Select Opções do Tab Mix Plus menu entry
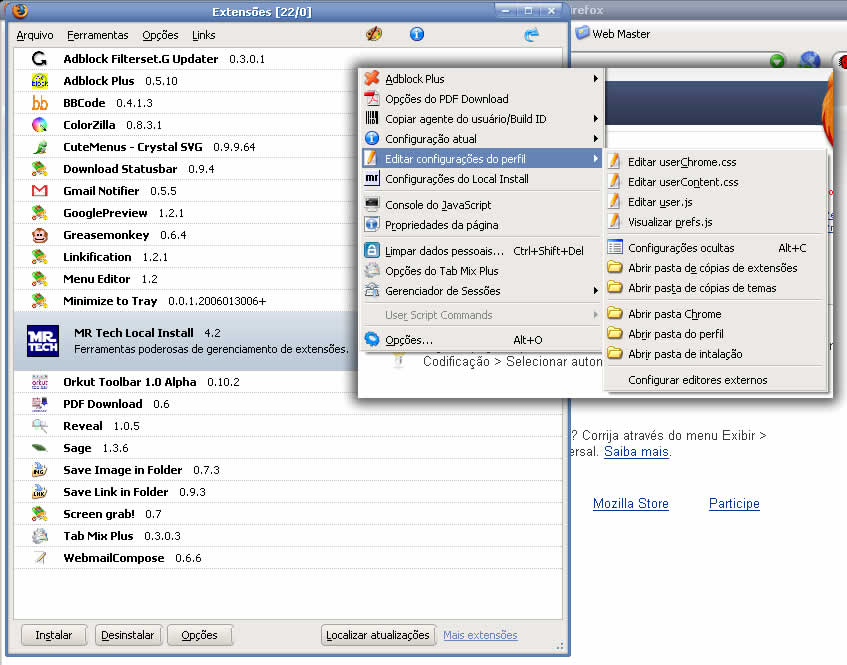The height and width of the screenshot is (665, 847). (x=482, y=271)
